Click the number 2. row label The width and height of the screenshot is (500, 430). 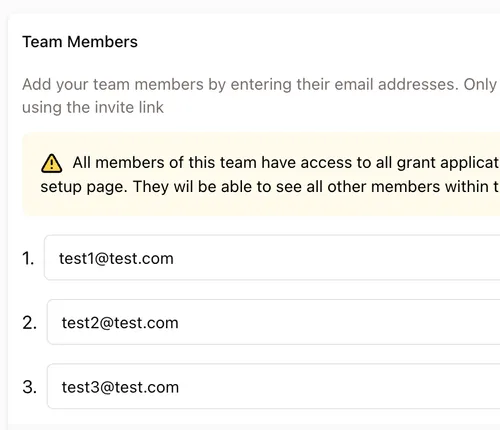coord(29,323)
